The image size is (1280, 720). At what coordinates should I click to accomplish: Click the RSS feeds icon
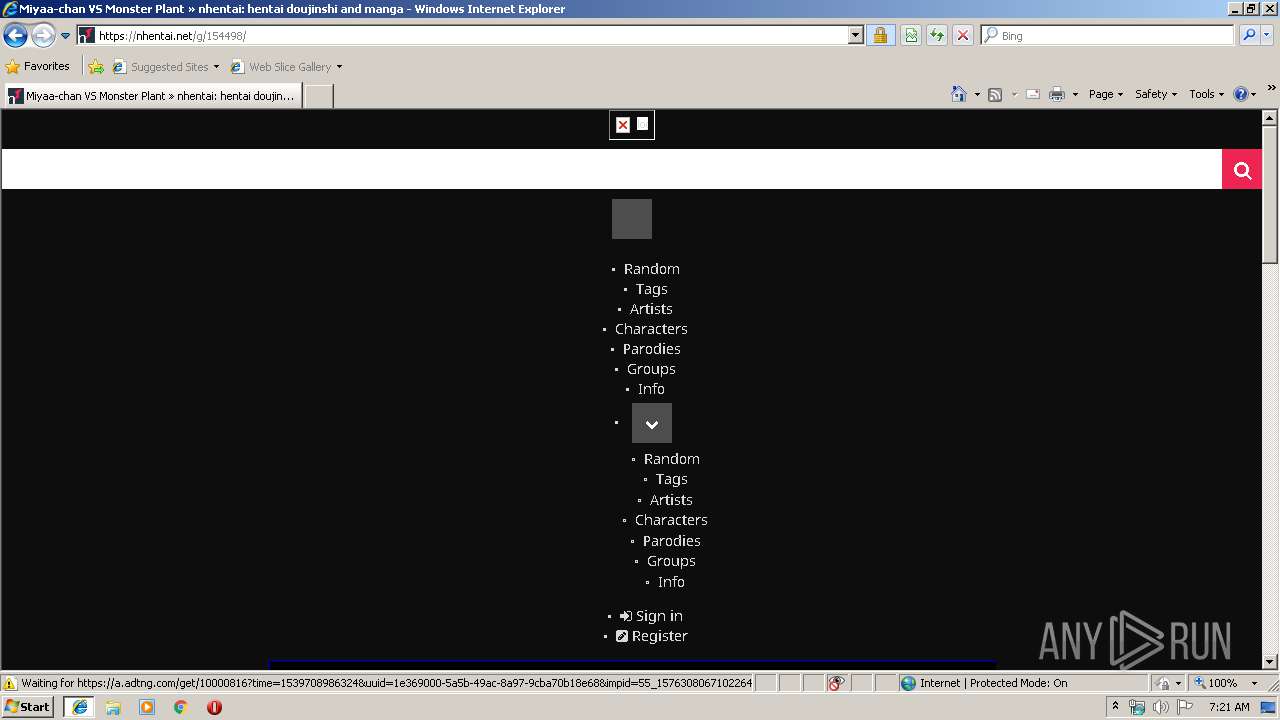coord(995,94)
